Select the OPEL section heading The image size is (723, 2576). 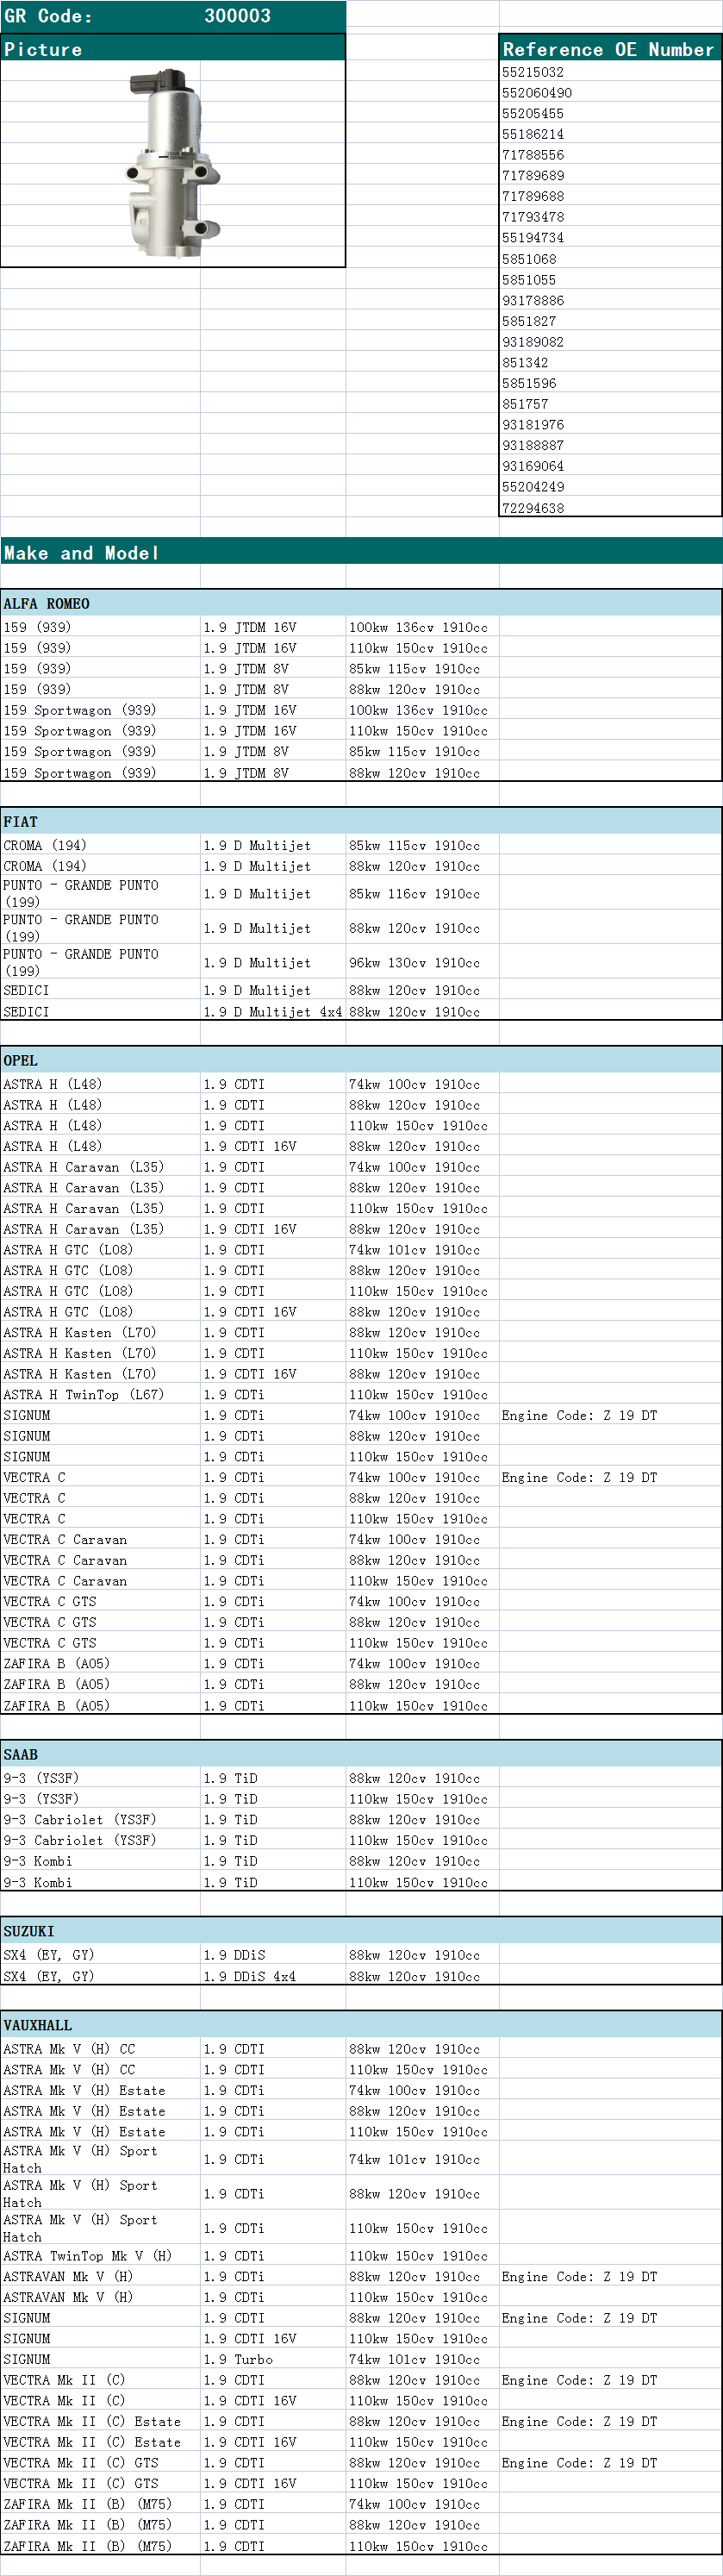coord(20,1060)
